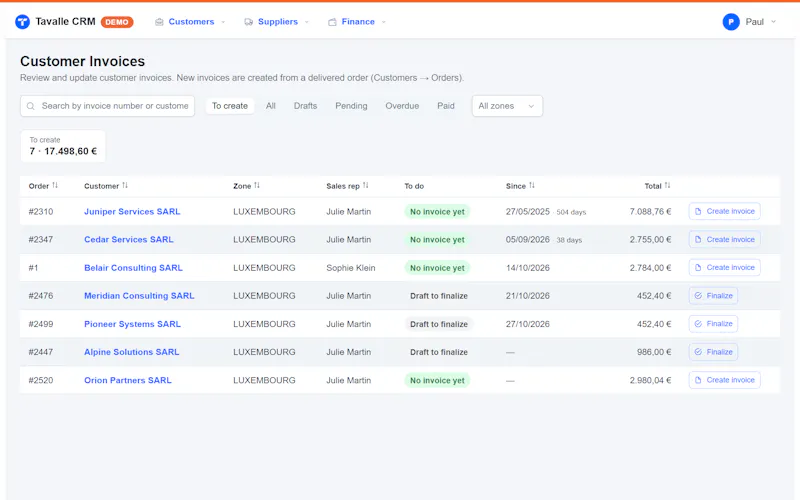Click the DEMO badge
Viewport: 800px width, 500px height.
pyautogui.click(x=117, y=22)
